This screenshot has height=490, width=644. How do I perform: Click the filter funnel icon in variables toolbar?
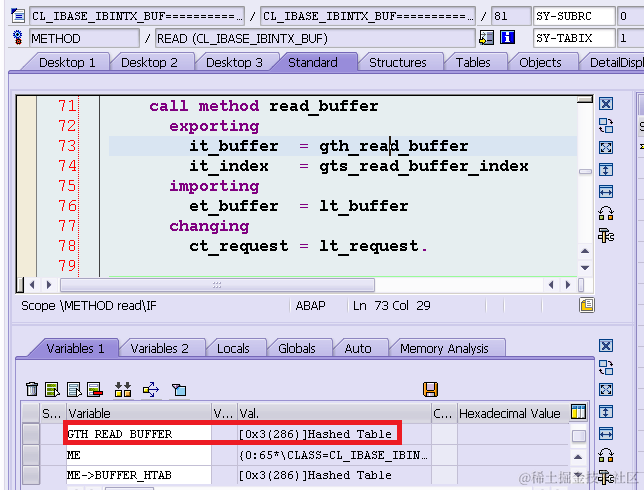pos(179,389)
